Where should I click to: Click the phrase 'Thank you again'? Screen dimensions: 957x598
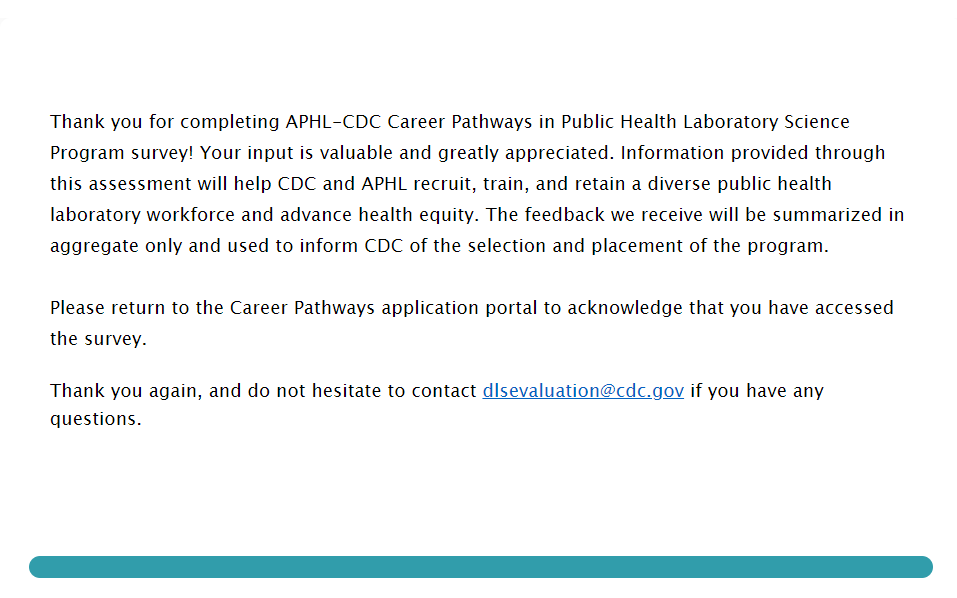[x=125, y=391]
